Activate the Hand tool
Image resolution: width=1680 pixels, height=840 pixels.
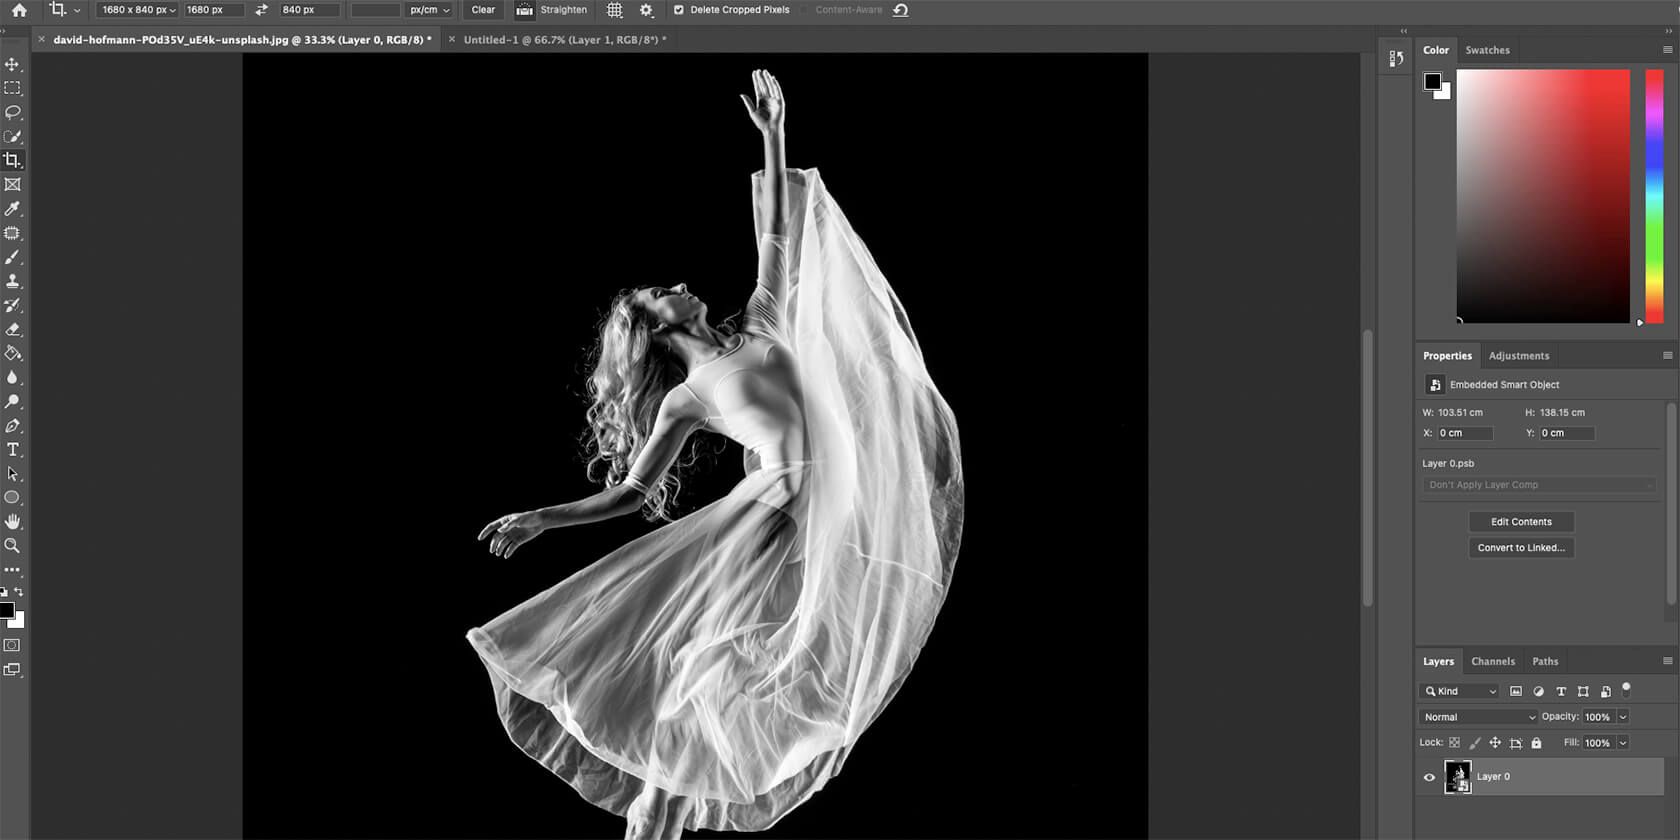tap(12, 522)
